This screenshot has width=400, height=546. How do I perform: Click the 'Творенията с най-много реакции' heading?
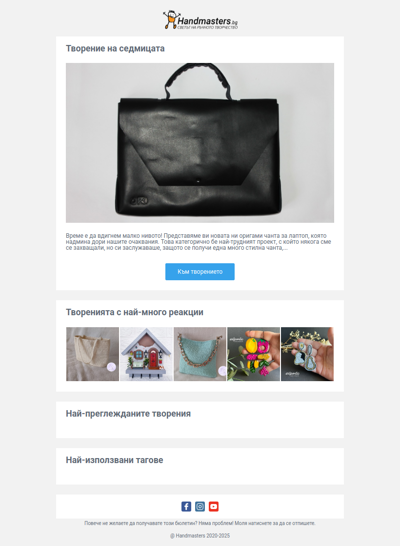135,312
